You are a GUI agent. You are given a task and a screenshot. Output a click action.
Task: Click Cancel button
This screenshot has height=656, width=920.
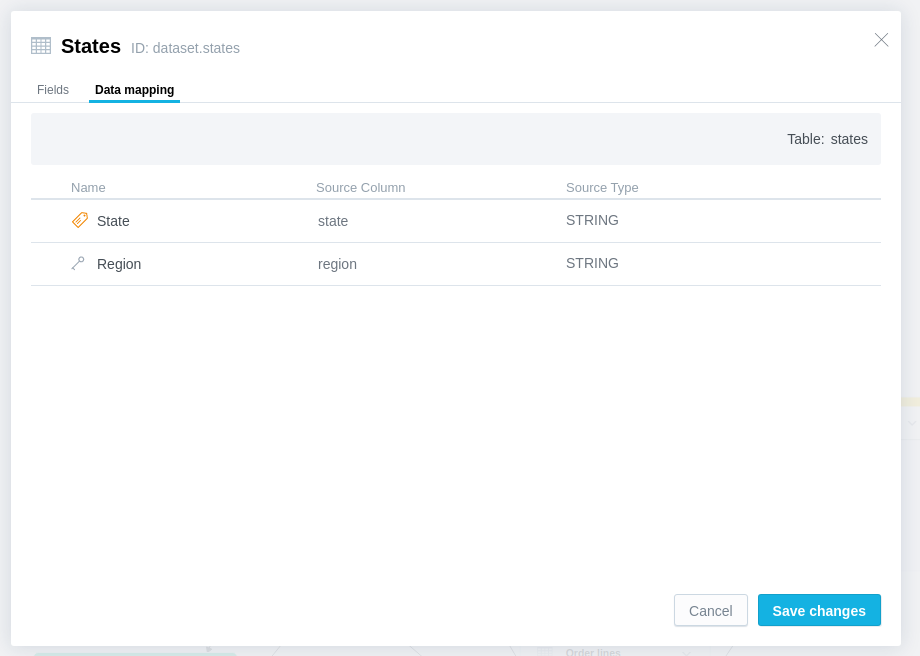click(711, 610)
